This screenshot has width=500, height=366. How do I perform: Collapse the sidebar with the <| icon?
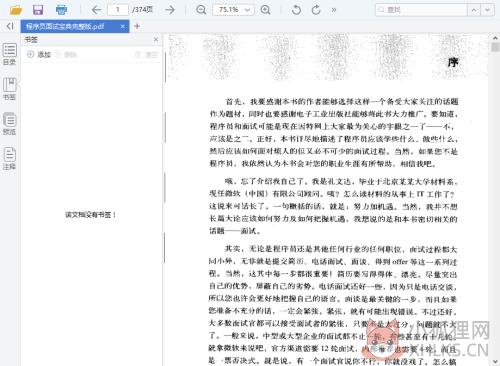(10, 26)
